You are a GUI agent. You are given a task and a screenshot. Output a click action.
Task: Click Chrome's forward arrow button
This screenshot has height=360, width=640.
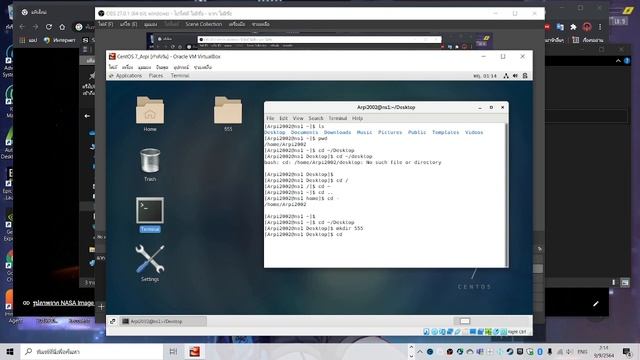(x=35, y=27)
